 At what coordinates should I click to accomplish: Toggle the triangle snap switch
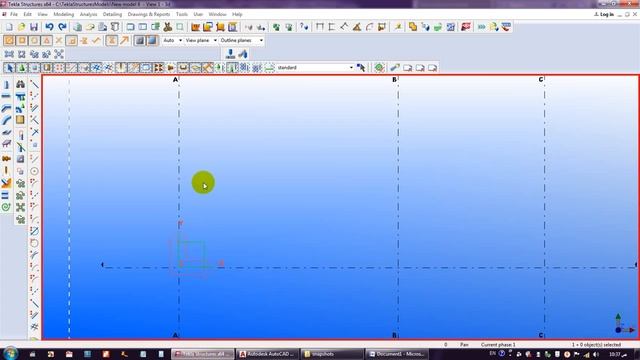pos(47,40)
